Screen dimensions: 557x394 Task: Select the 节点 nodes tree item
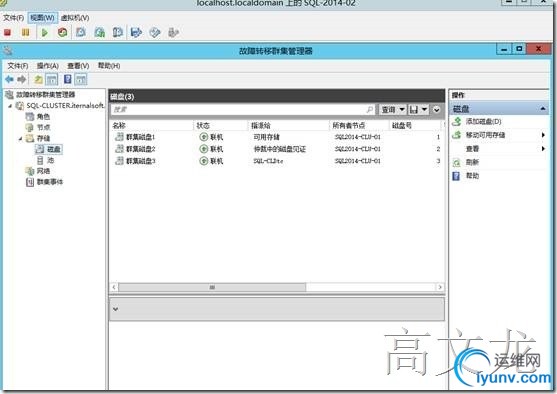[43, 127]
